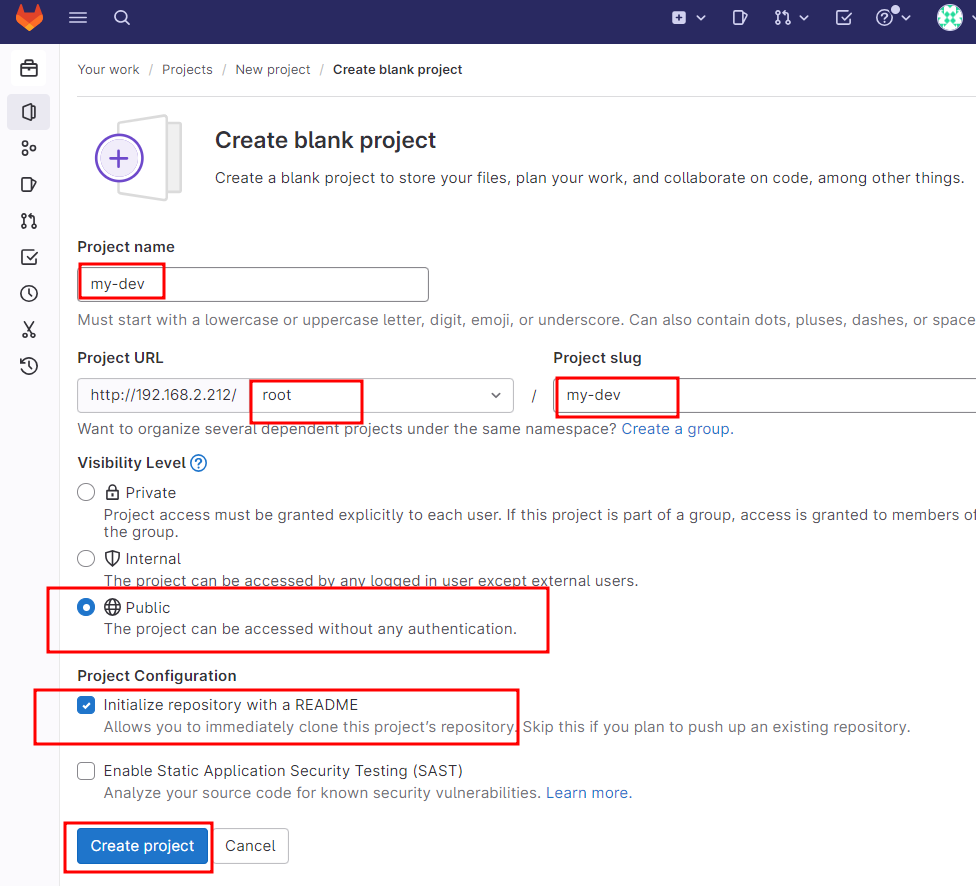This screenshot has width=976, height=886.
Task: Click the http://192.168.2.212/ URL prefix
Action: point(164,395)
